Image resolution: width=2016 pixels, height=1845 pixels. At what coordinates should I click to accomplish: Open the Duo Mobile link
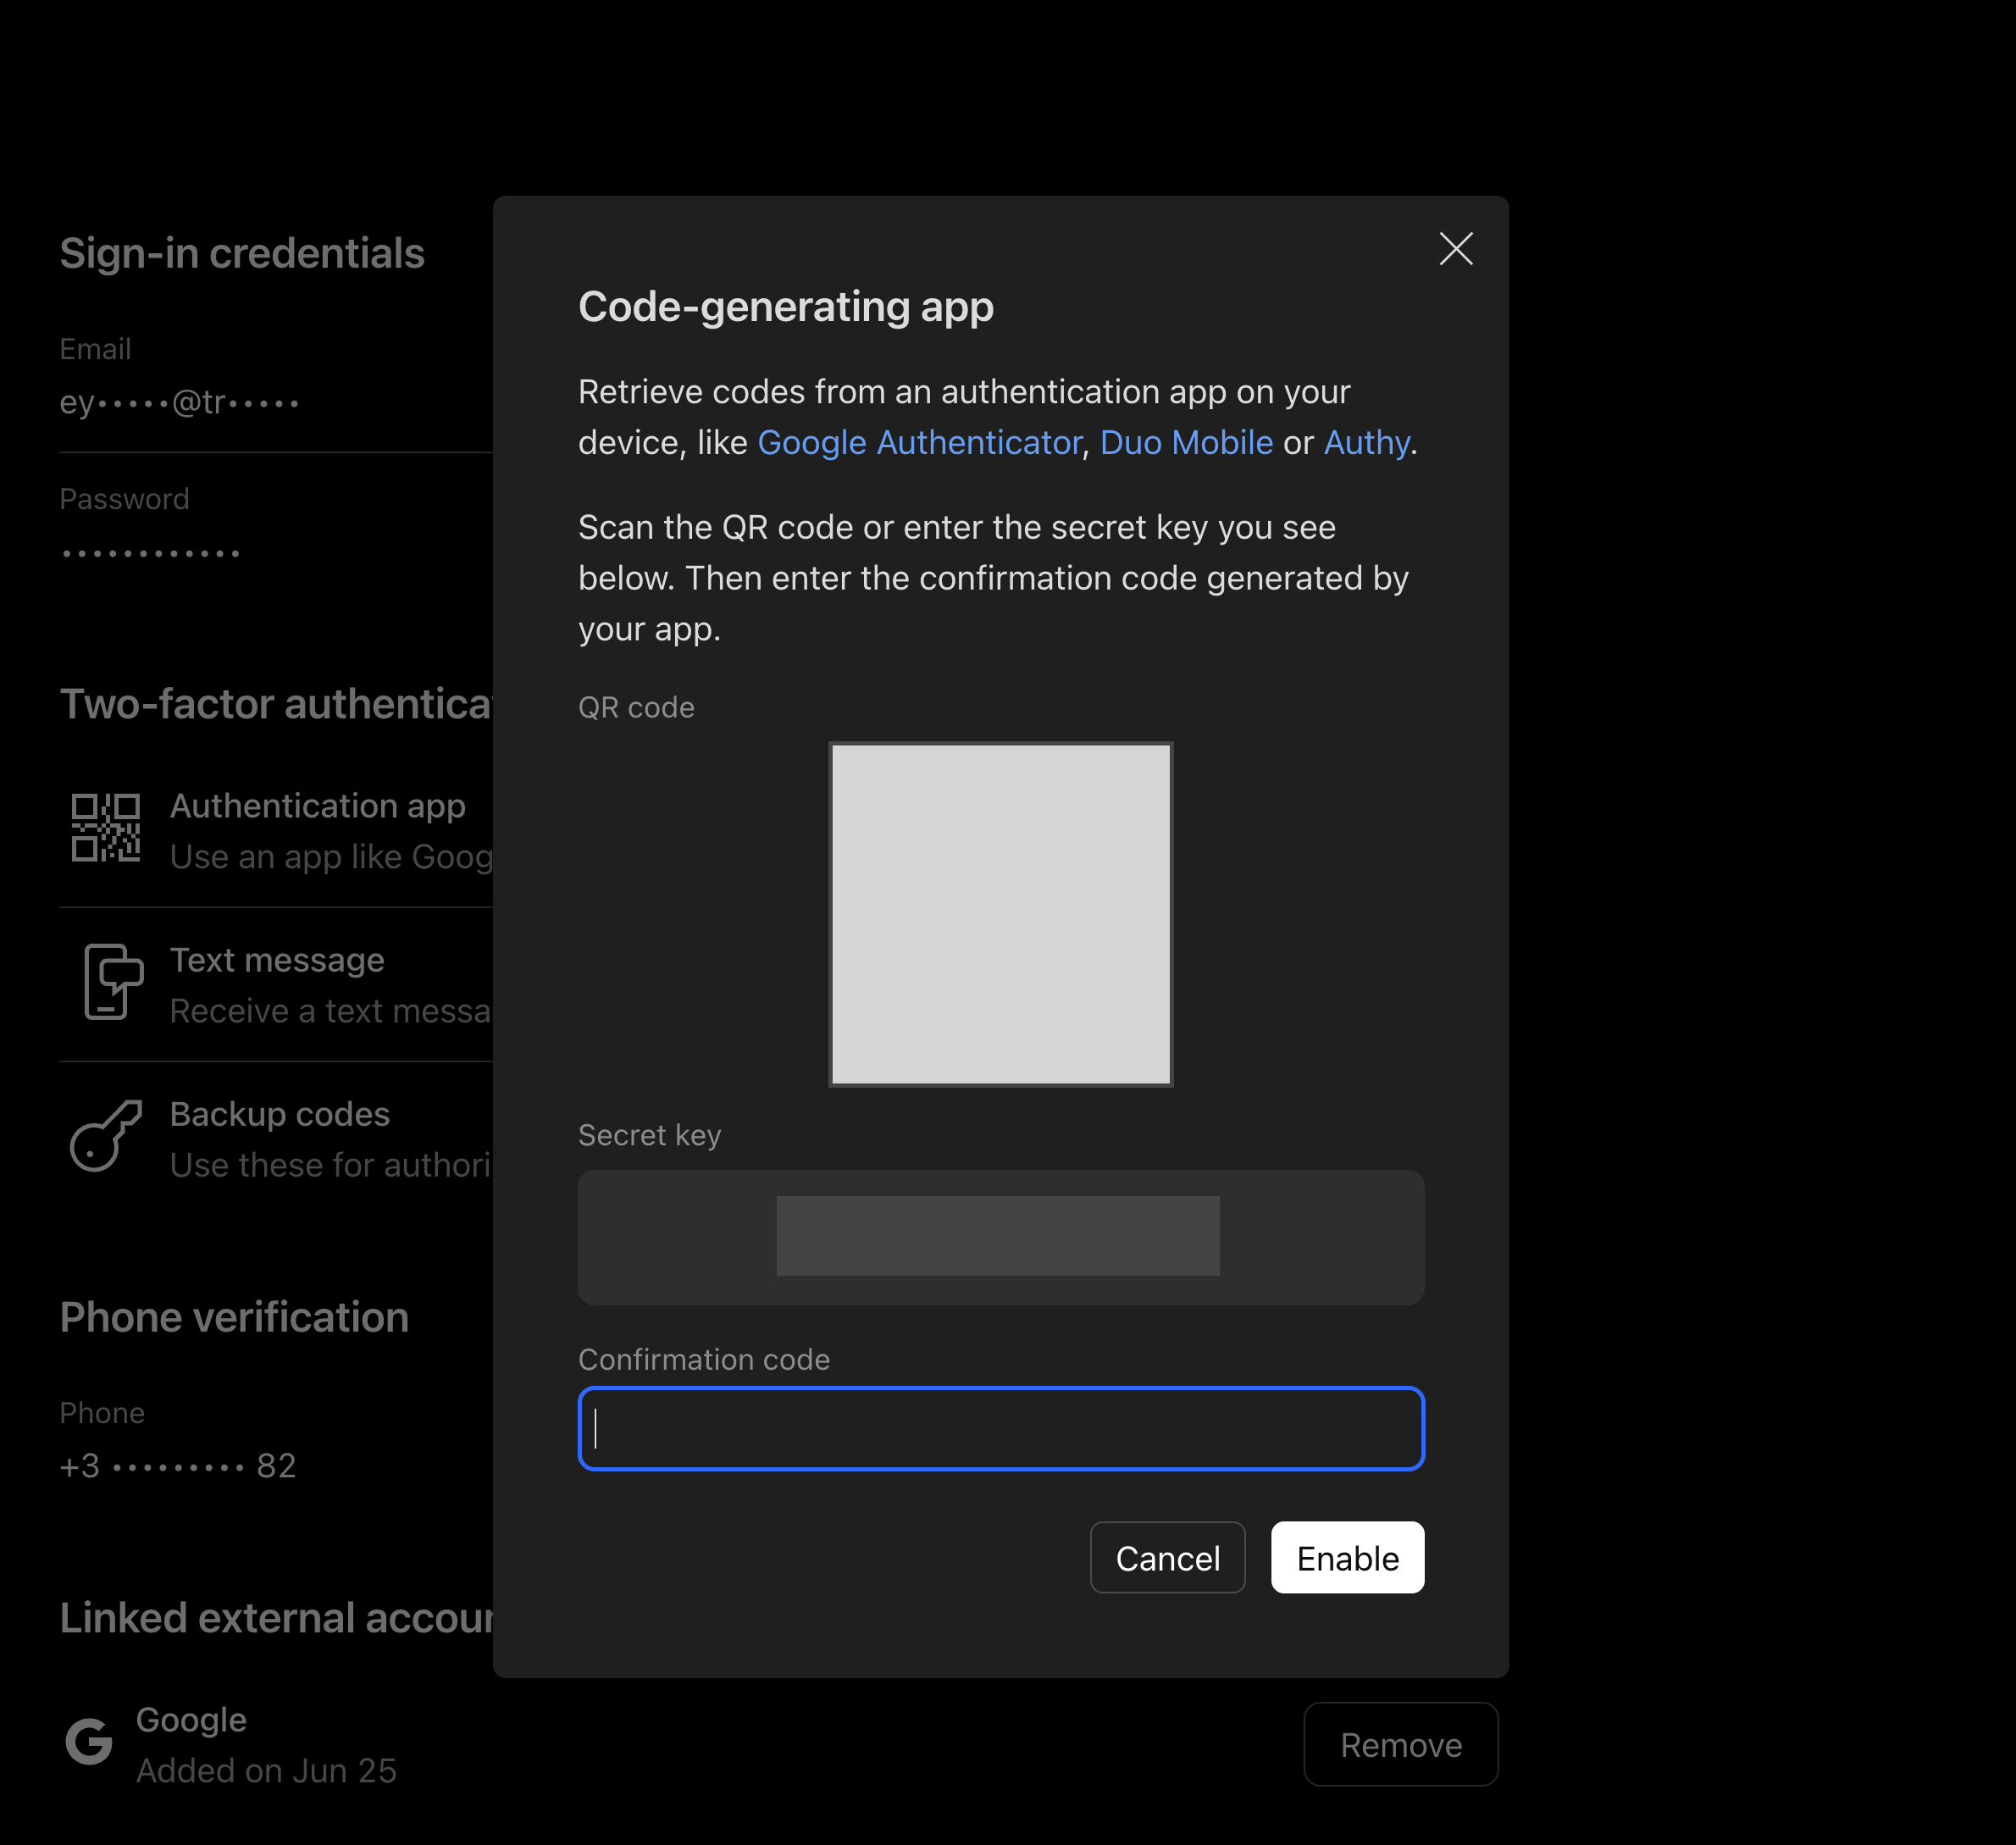pos(1186,442)
